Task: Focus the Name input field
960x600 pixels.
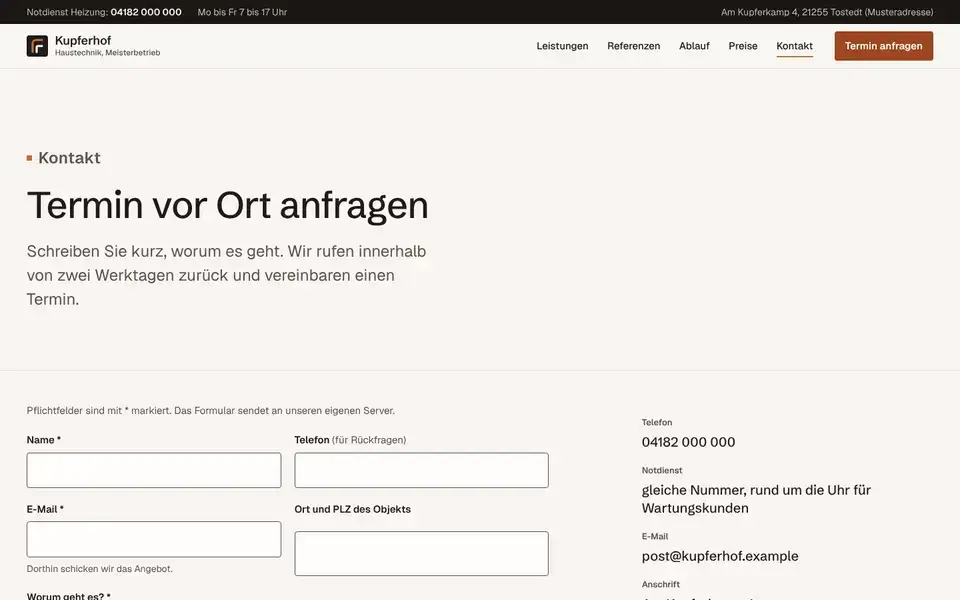Action: pyautogui.click(x=154, y=470)
